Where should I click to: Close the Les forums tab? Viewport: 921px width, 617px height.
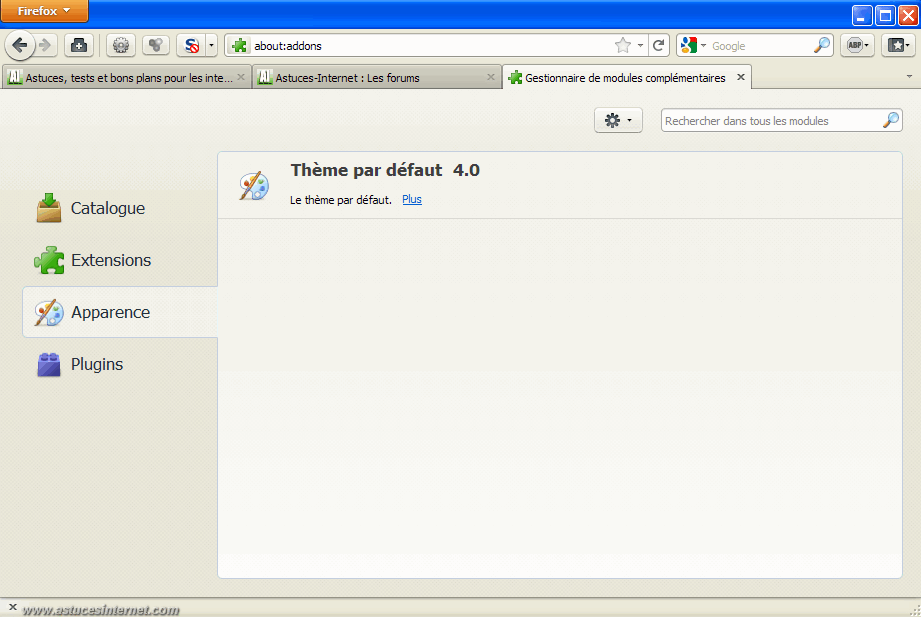tap(490, 77)
